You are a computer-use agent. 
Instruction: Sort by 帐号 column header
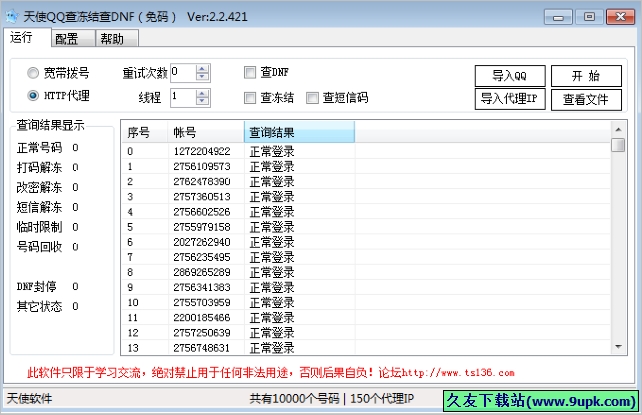[206, 132]
